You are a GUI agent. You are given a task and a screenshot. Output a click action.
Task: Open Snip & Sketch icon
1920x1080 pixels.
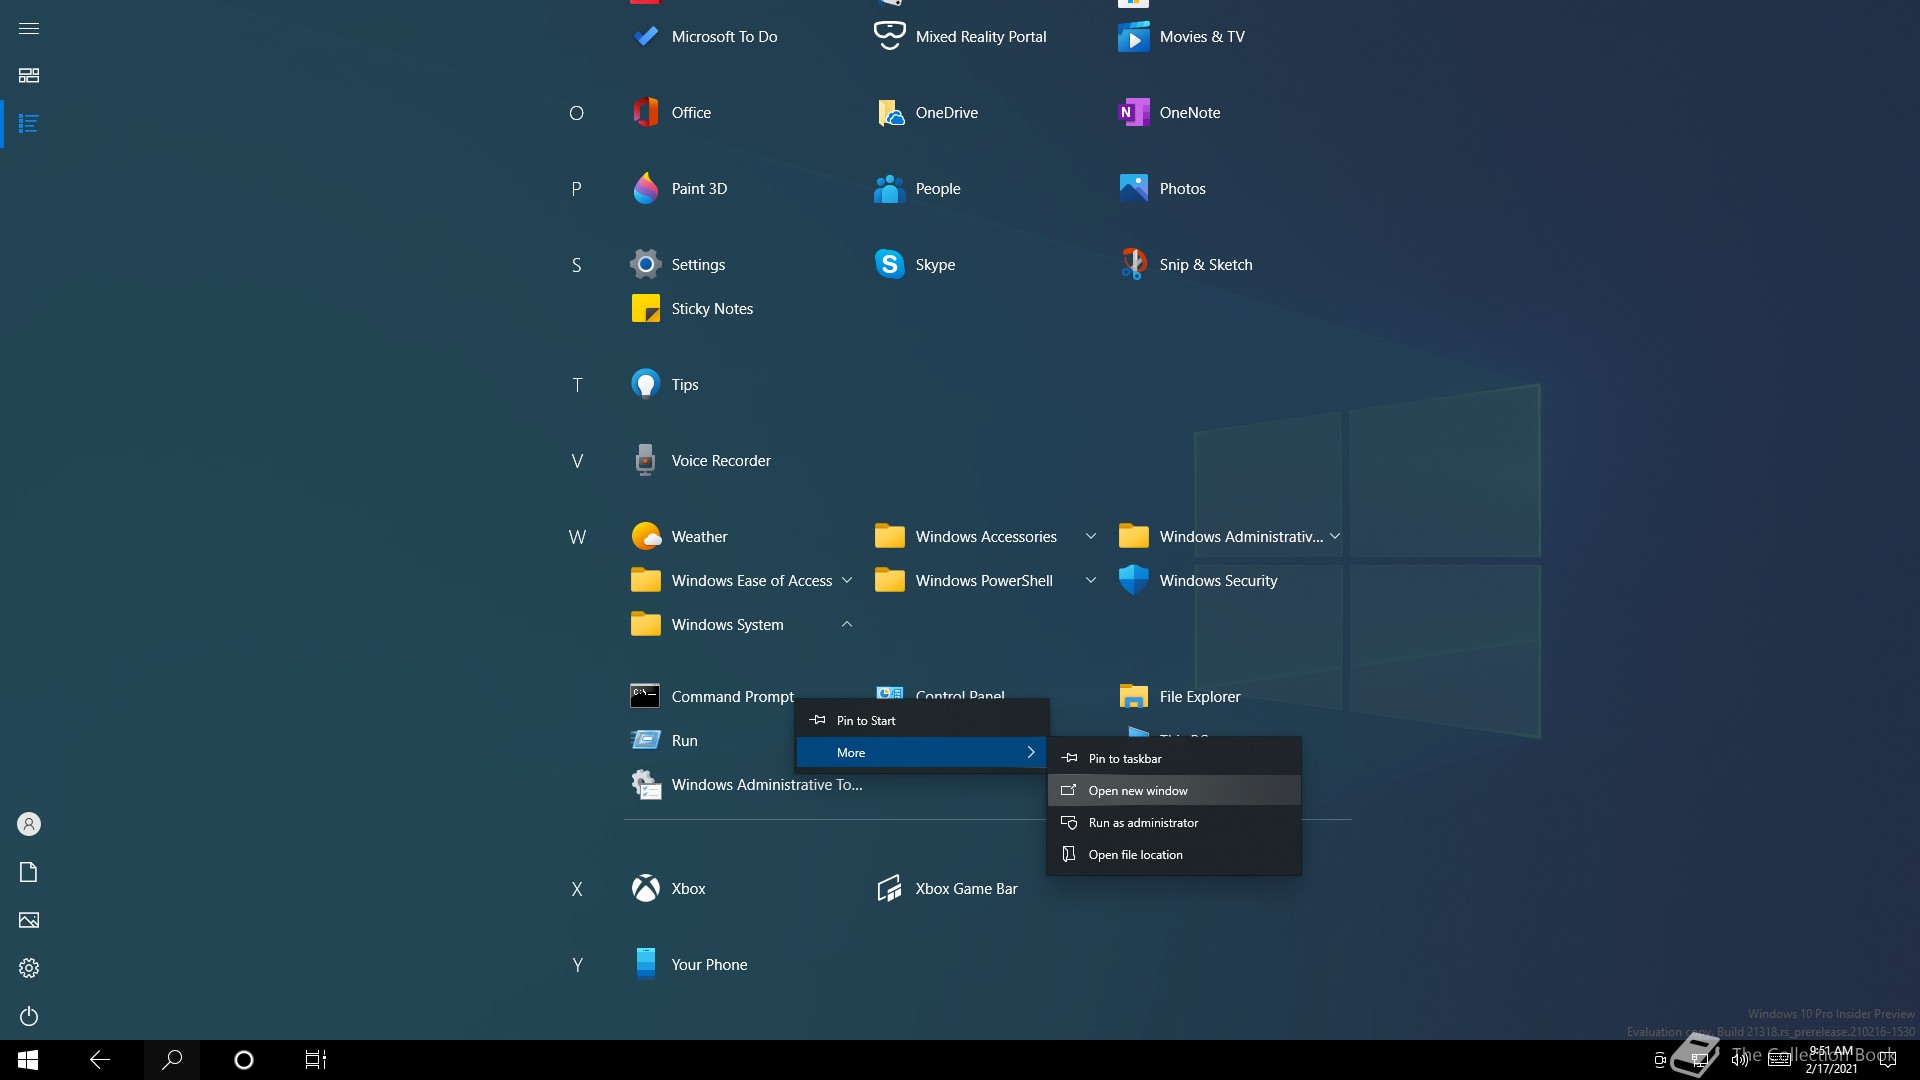click(x=1133, y=265)
